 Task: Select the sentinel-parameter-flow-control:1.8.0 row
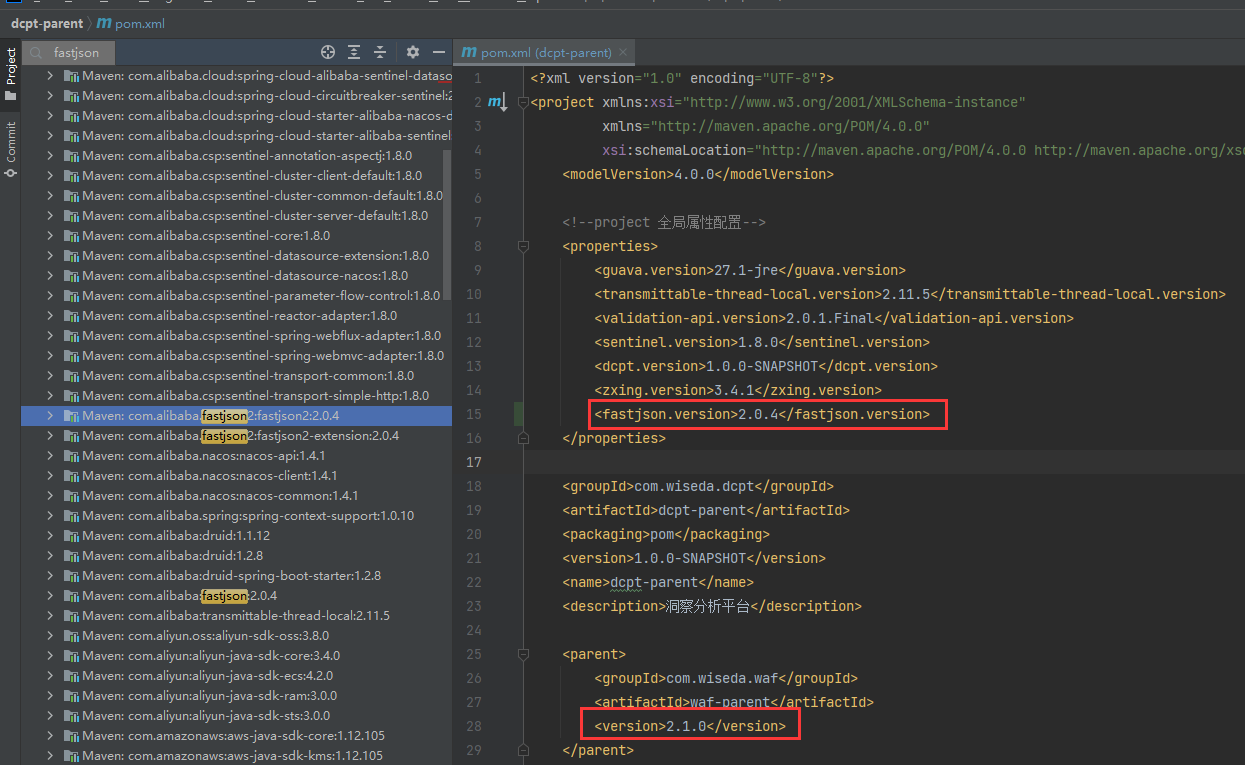236,296
